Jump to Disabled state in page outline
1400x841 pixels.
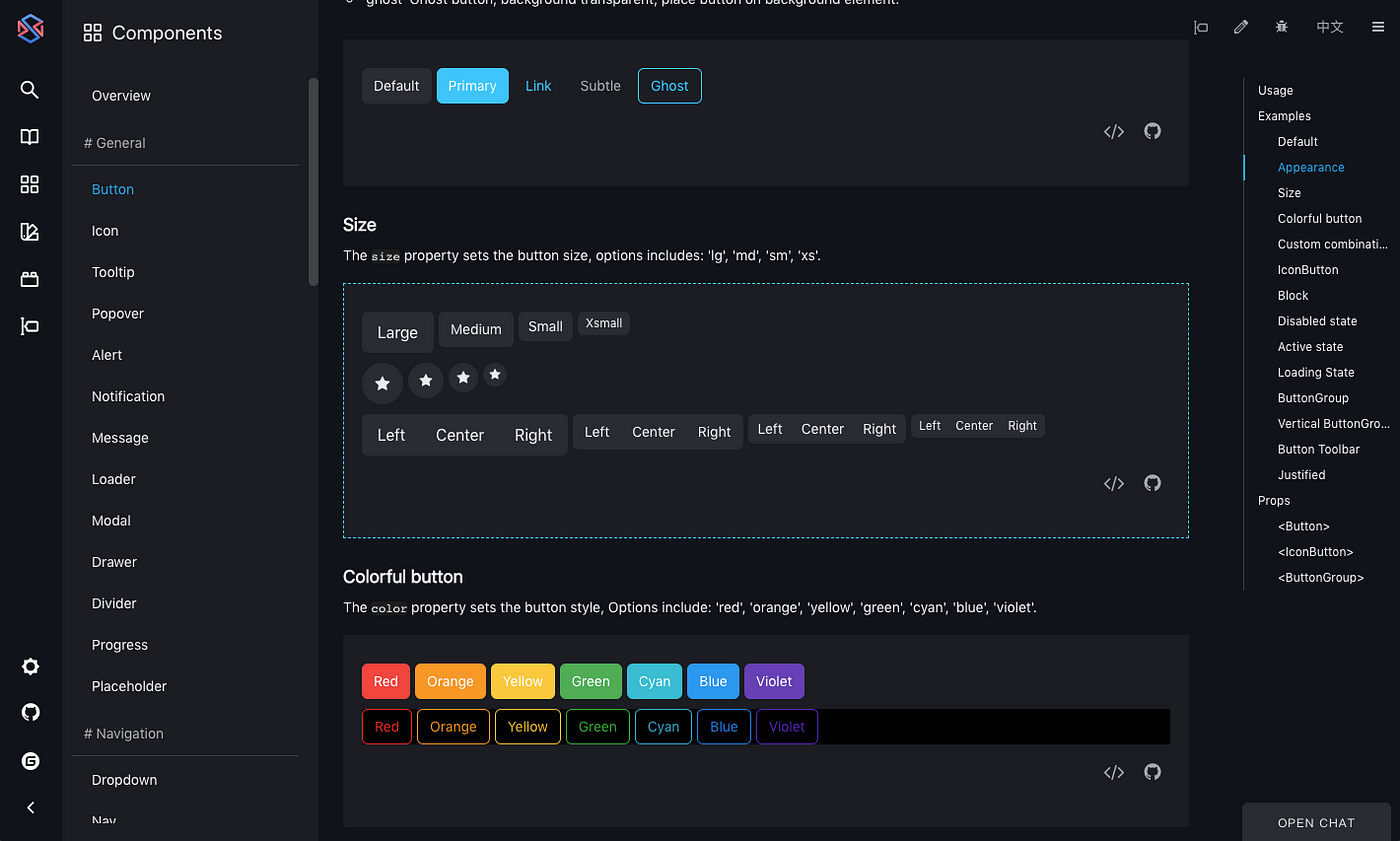click(1317, 321)
